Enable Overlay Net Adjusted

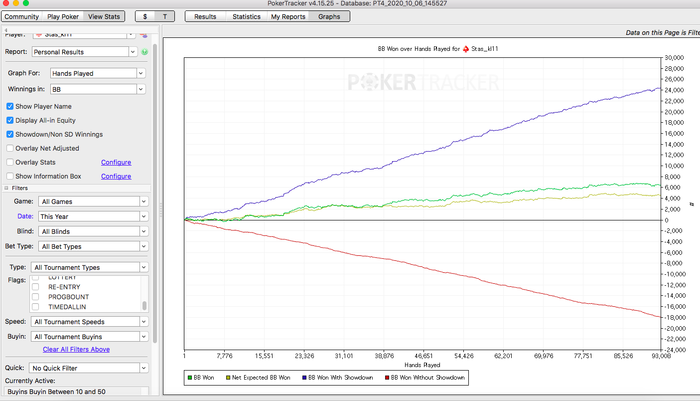click(x=10, y=148)
